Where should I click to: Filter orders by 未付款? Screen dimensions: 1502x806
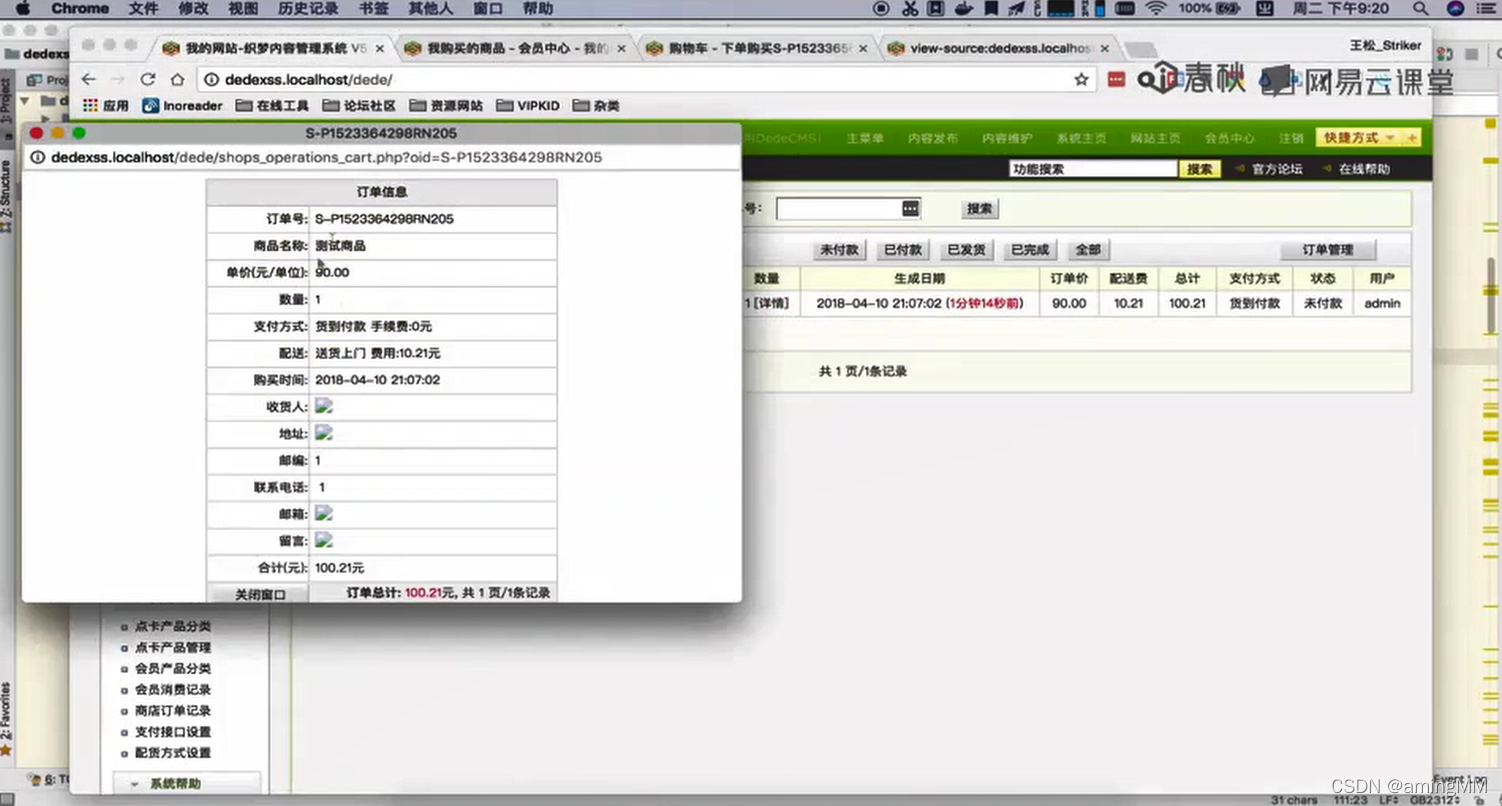click(839, 250)
